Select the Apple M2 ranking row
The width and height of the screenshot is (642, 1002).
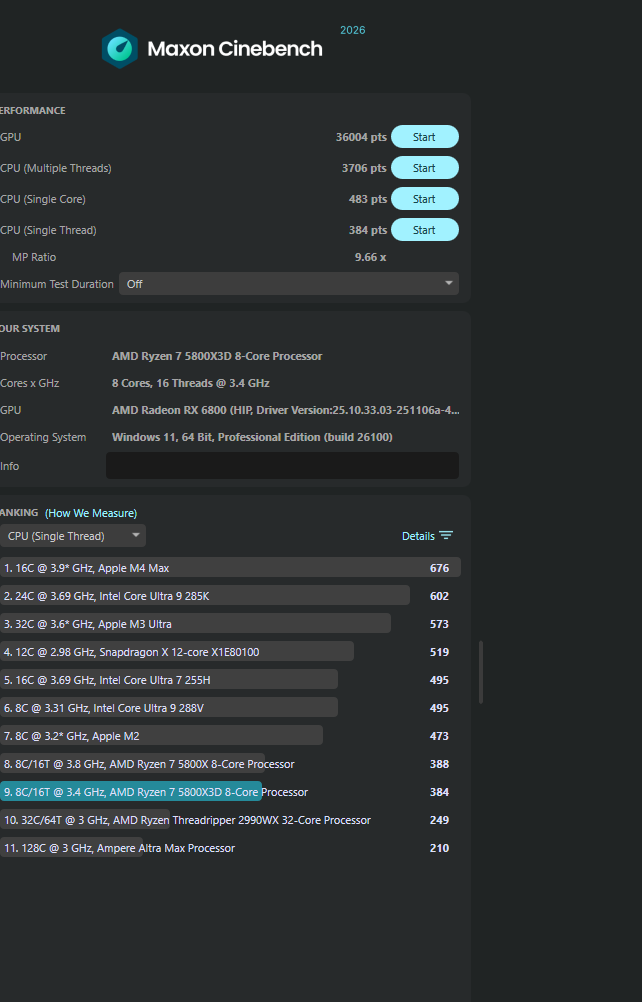(230, 736)
